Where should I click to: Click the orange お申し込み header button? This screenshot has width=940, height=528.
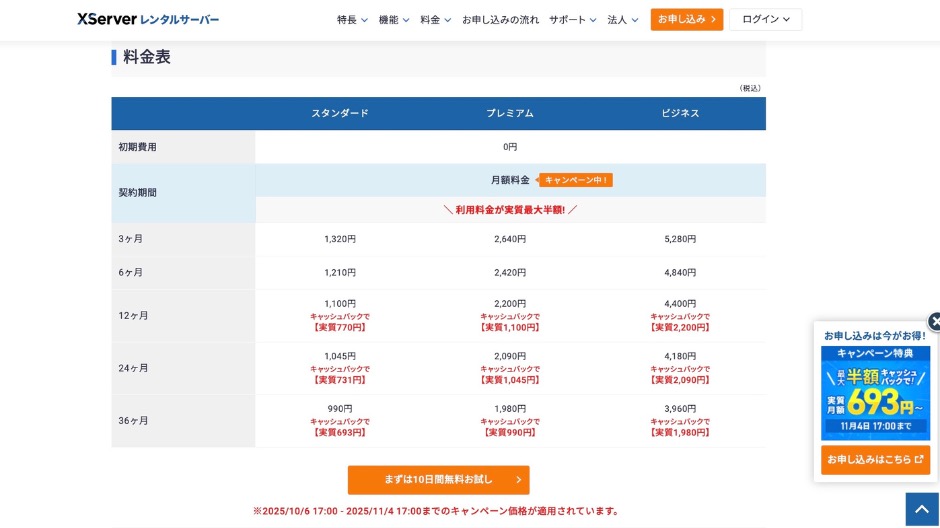686,19
